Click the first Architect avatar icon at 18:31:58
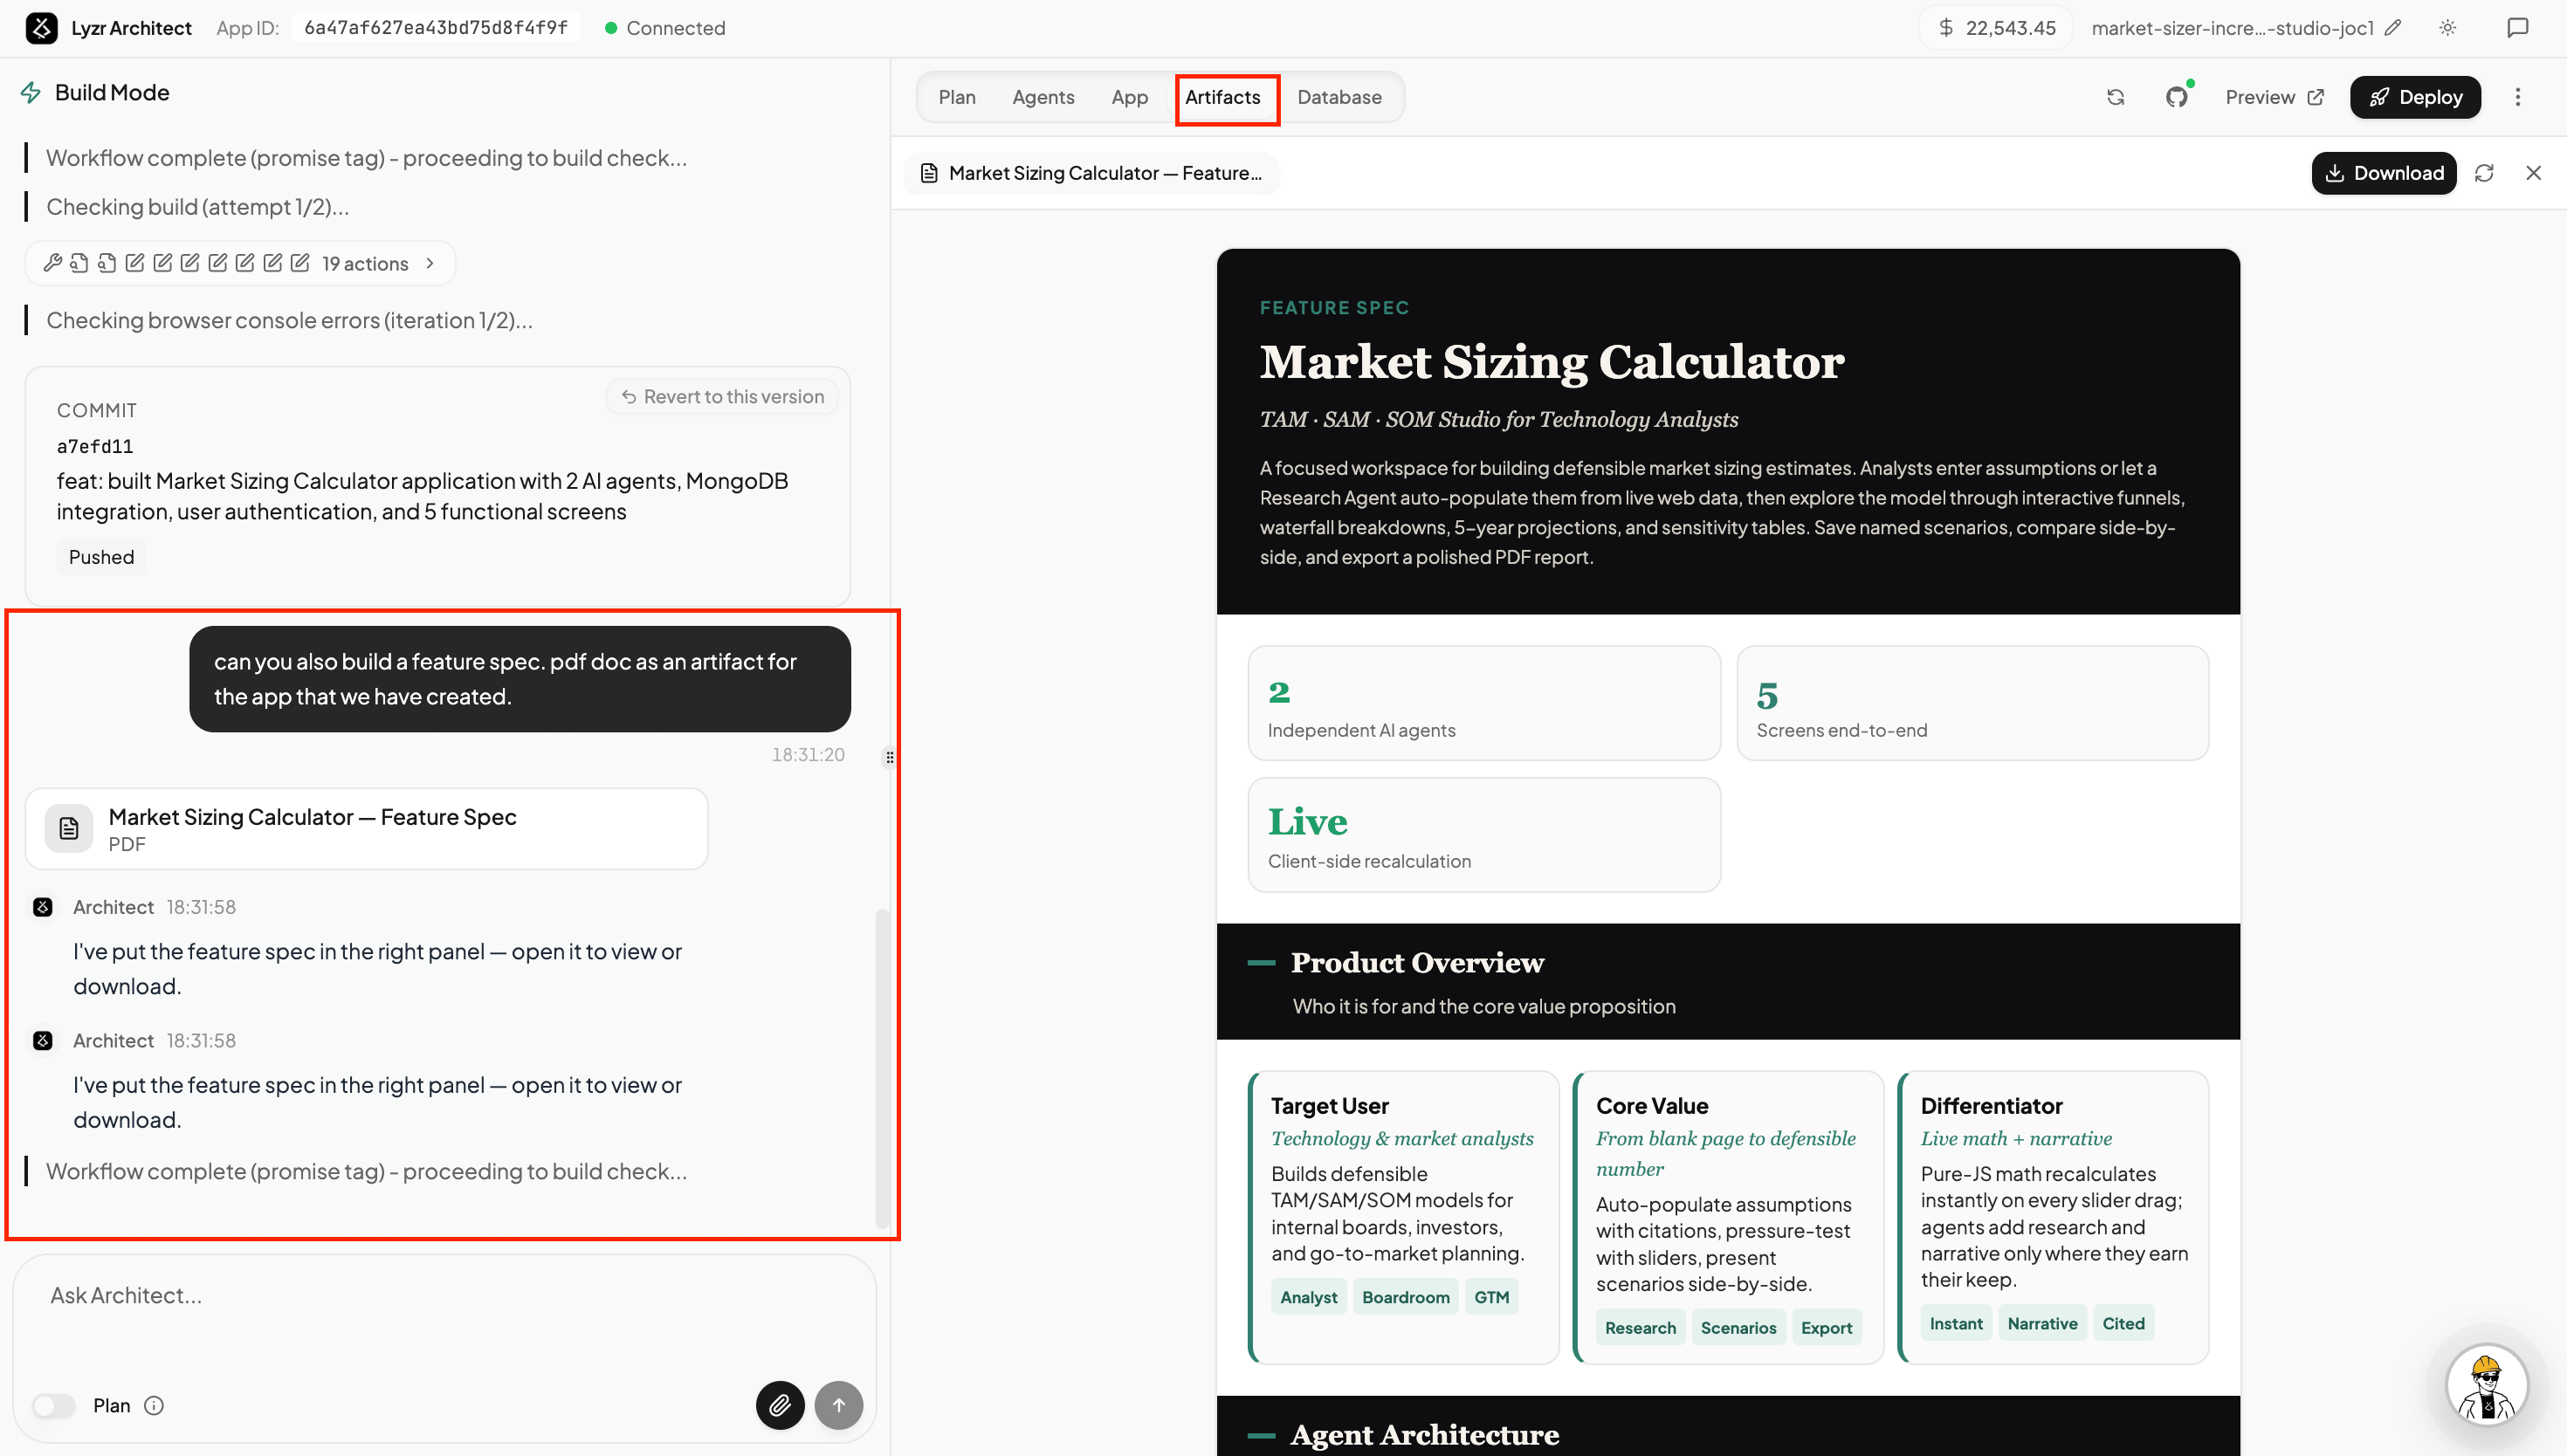The height and width of the screenshot is (1456, 2567). [x=43, y=907]
